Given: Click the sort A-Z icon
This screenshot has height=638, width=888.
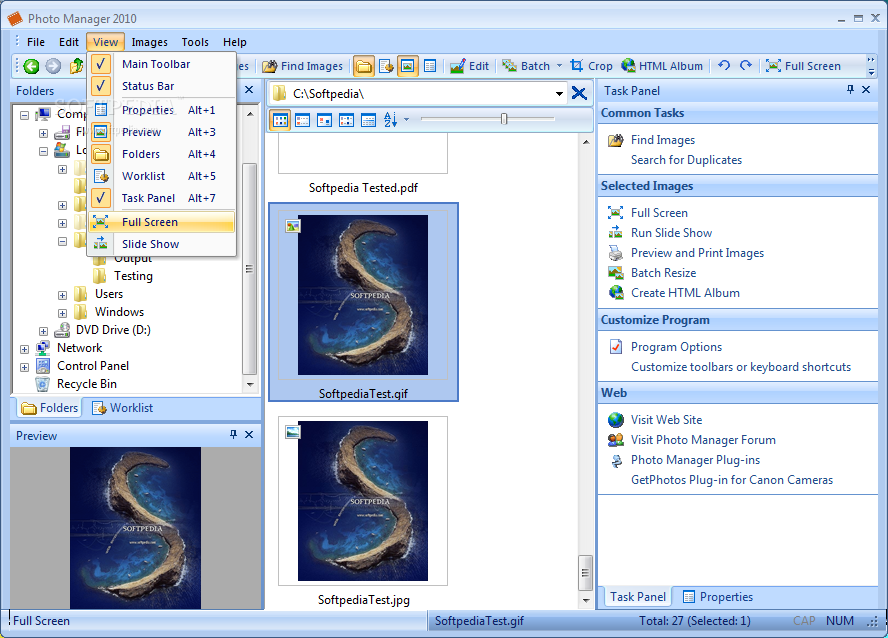Looking at the screenshot, I should click(390, 119).
